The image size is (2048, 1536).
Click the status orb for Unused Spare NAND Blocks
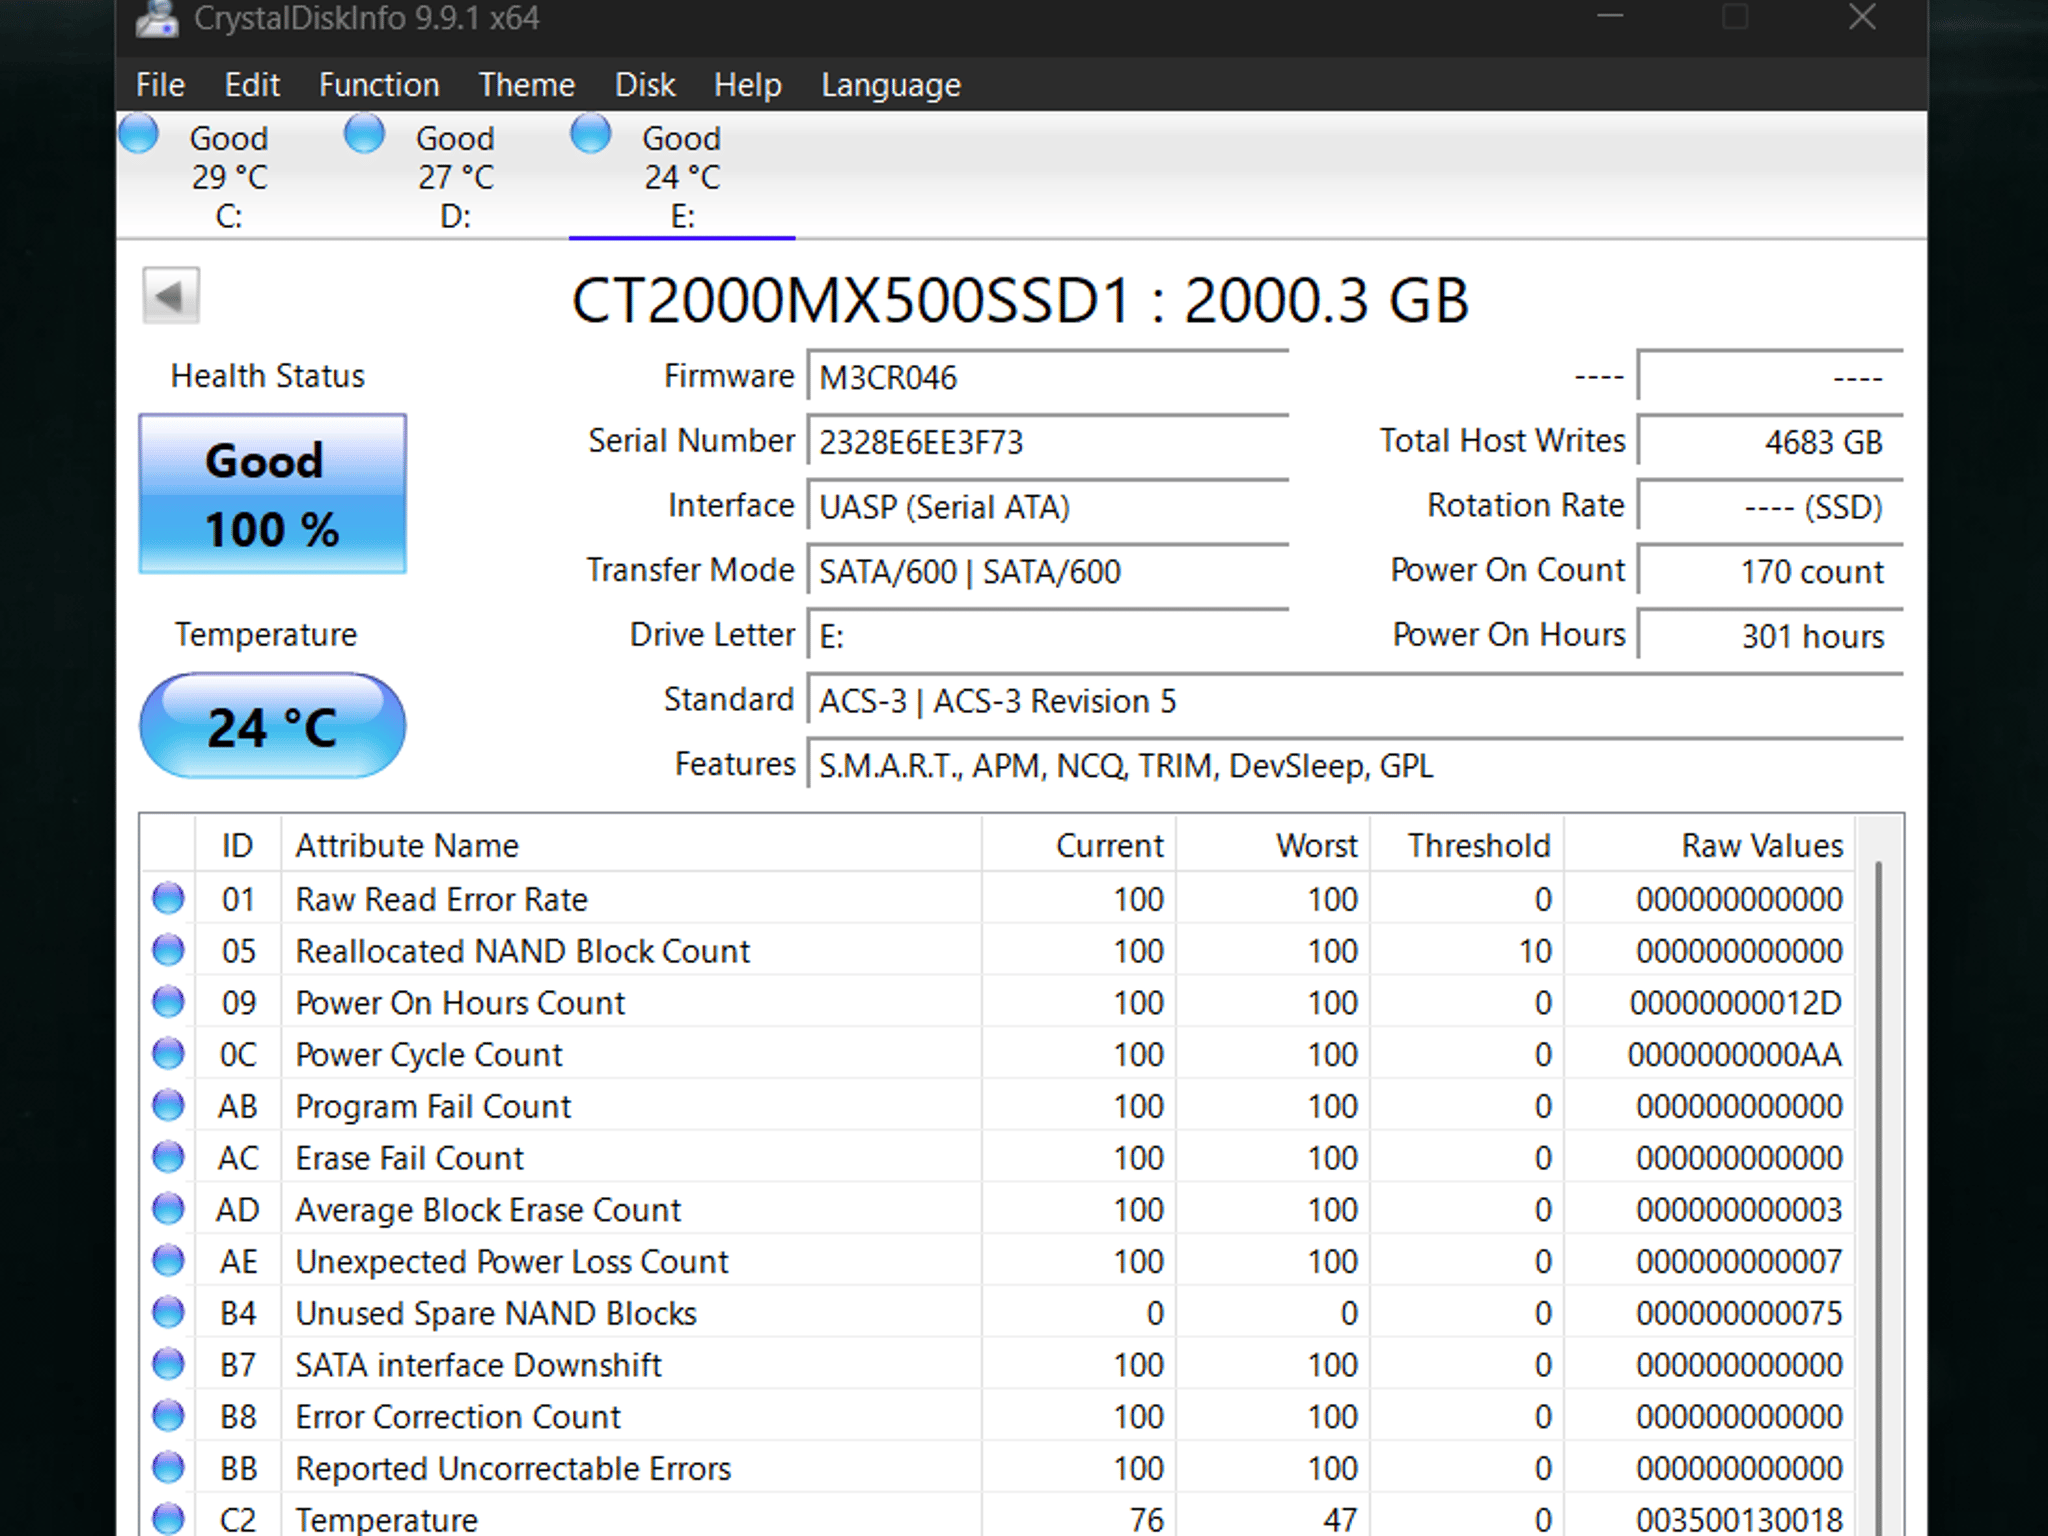click(x=168, y=1312)
